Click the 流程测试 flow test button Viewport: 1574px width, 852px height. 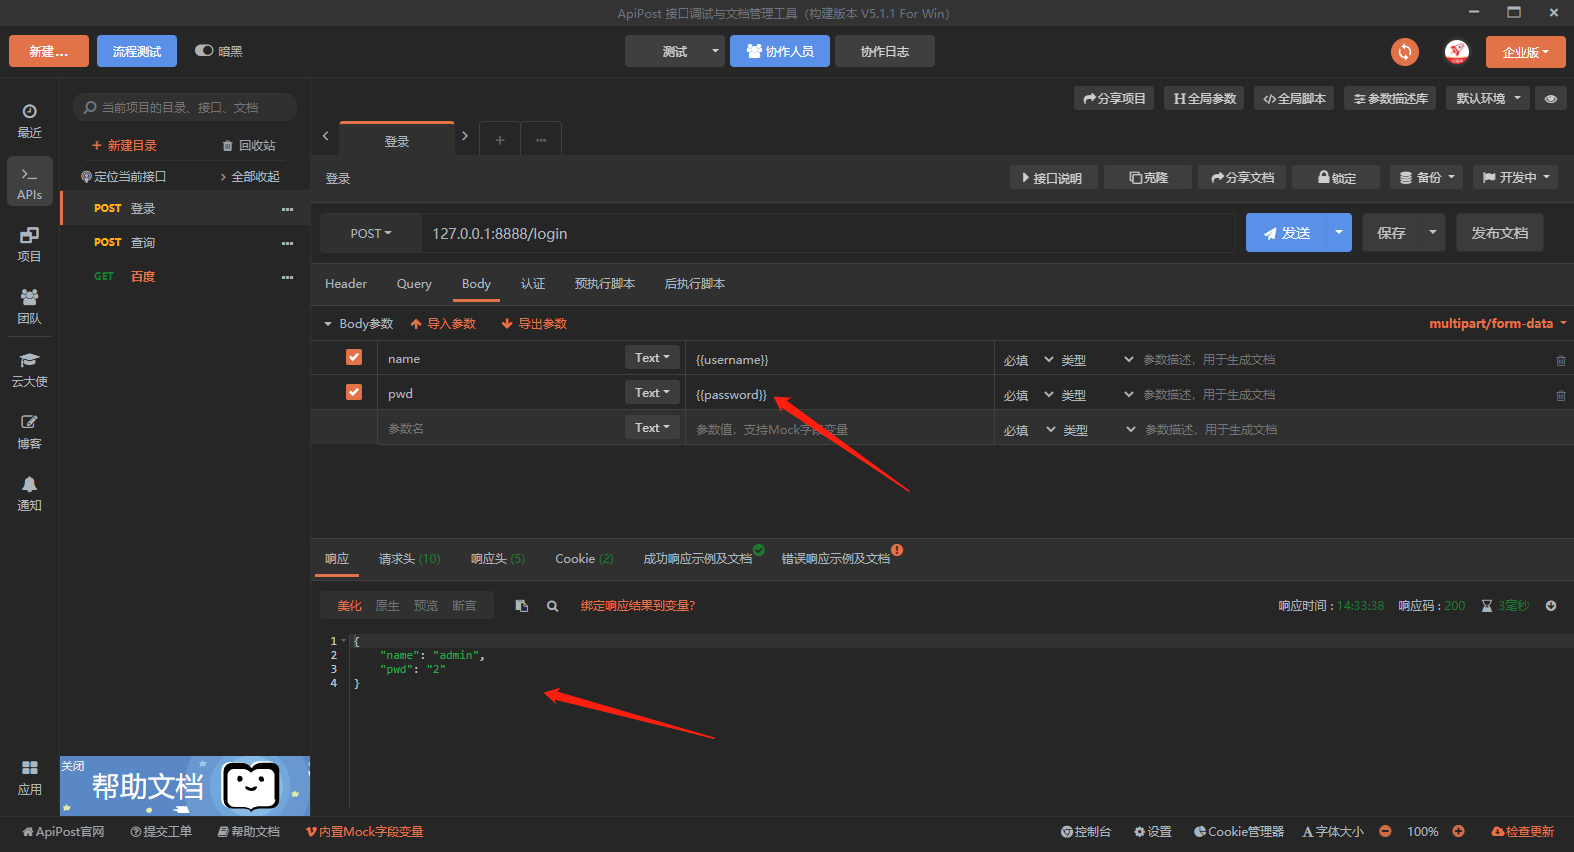(x=137, y=51)
